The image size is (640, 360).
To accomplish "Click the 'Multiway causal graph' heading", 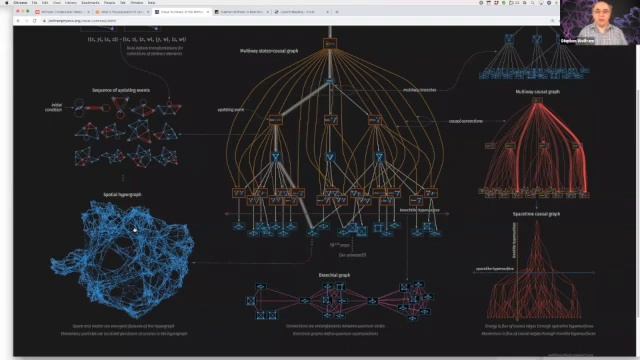I will [537, 92].
